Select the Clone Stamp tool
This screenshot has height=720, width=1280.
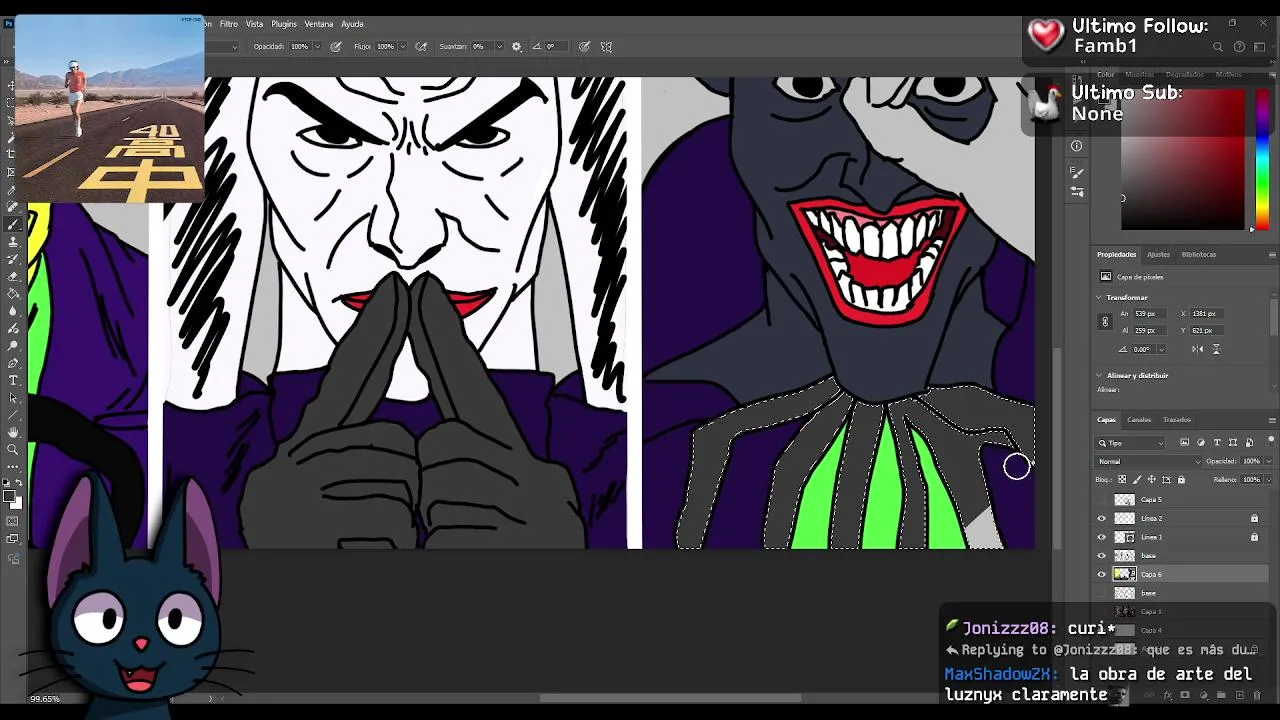(x=12, y=242)
